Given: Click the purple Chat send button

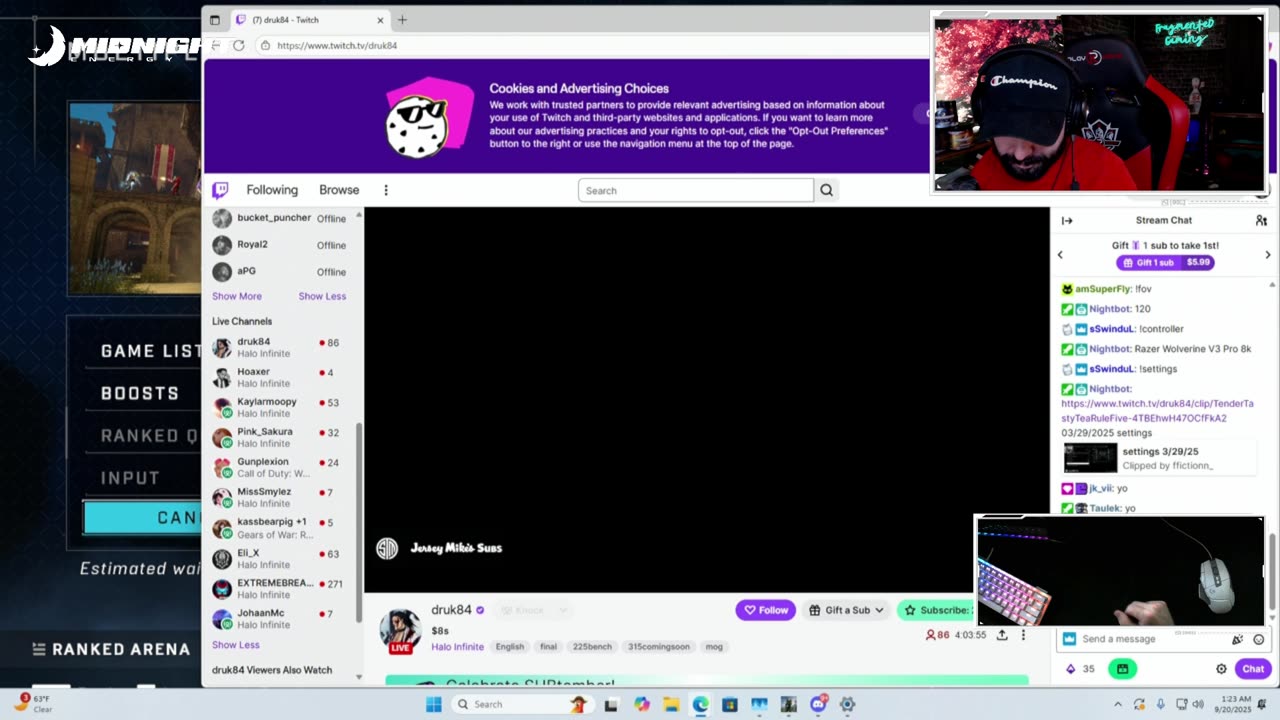Looking at the screenshot, I should (1253, 669).
